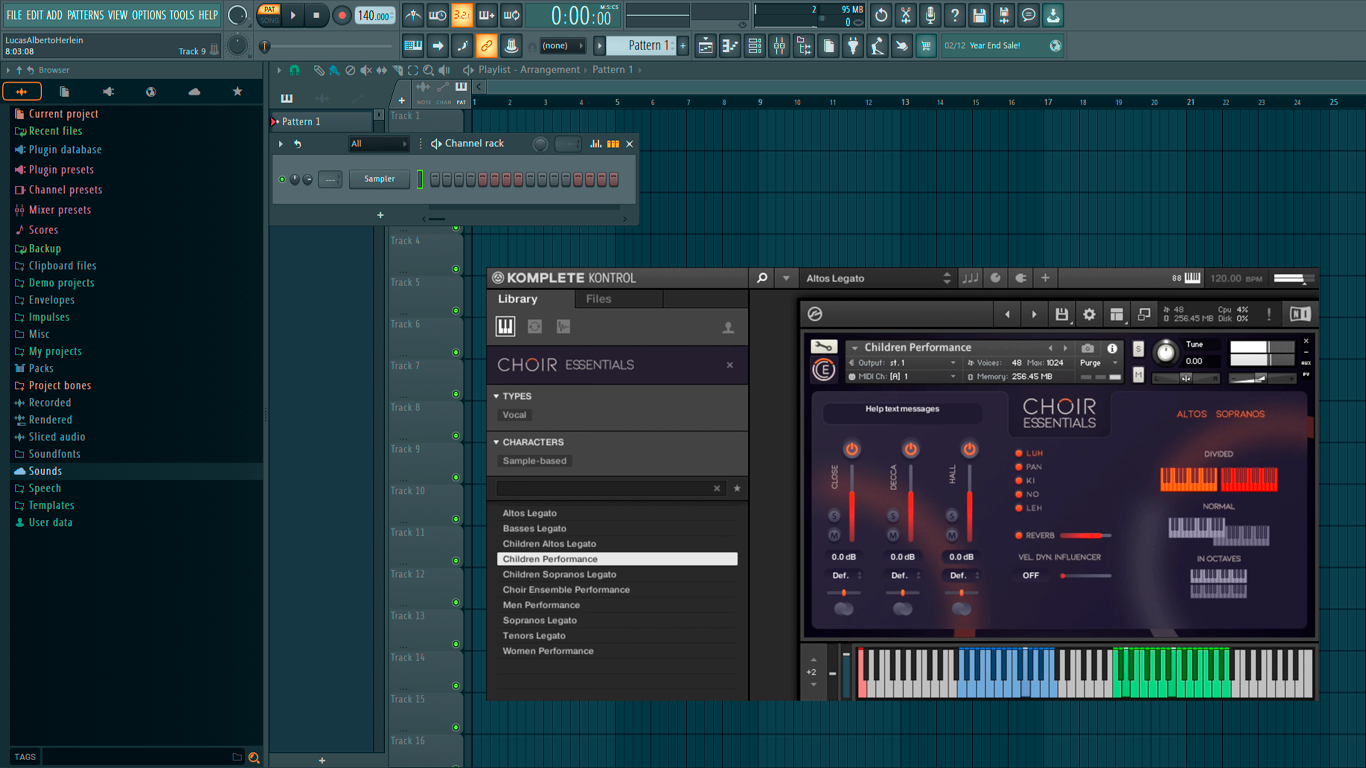Viewport: 1366px width, 768px height.
Task: Open the (none) pattern snap dropdown
Action: [562, 46]
